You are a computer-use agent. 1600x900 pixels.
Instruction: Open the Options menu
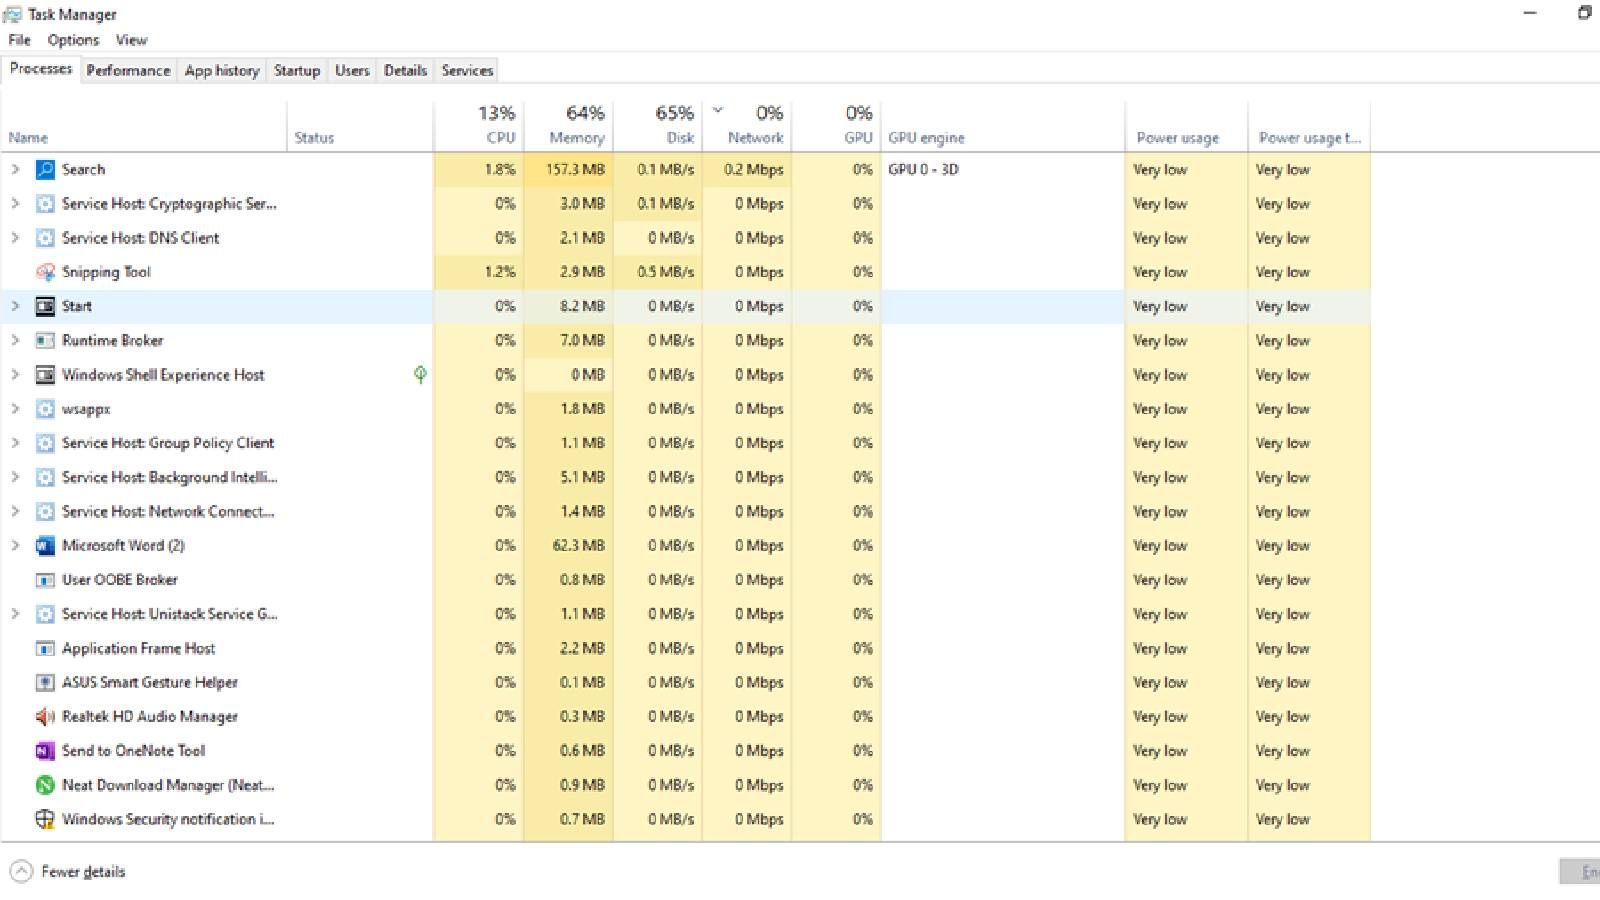point(73,40)
